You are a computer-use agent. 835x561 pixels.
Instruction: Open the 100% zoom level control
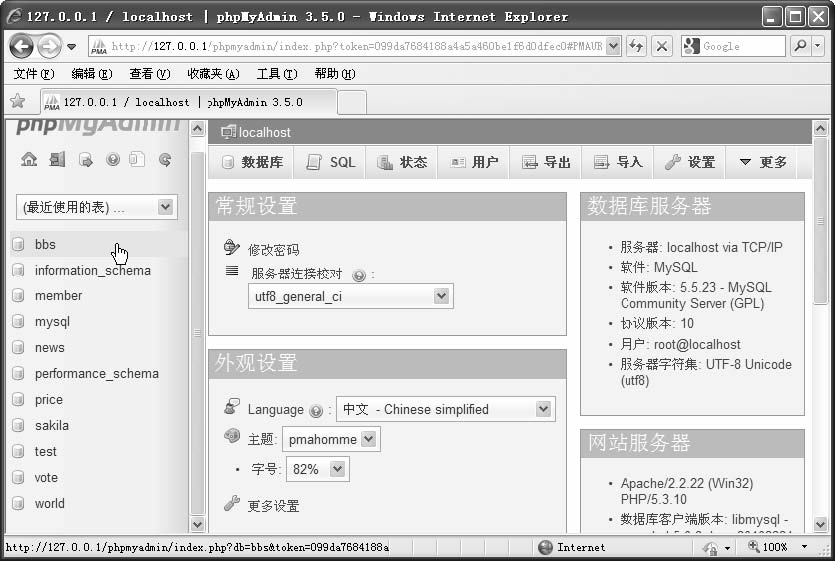(x=777, y=547)
